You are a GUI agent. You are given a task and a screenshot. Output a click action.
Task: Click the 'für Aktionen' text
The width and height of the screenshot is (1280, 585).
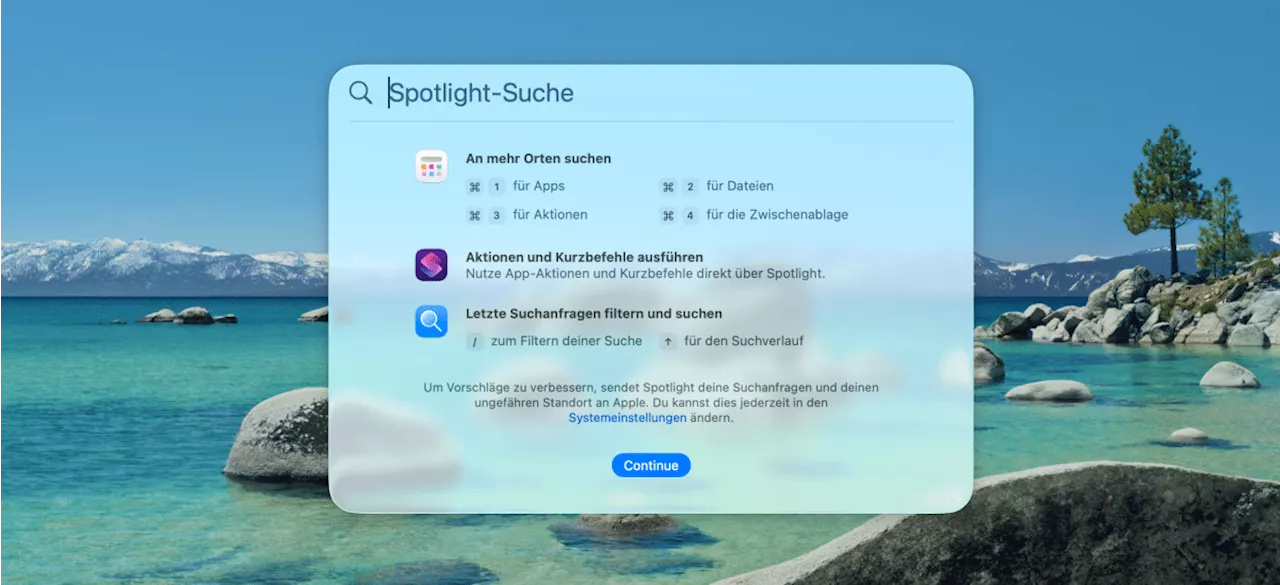550,215
